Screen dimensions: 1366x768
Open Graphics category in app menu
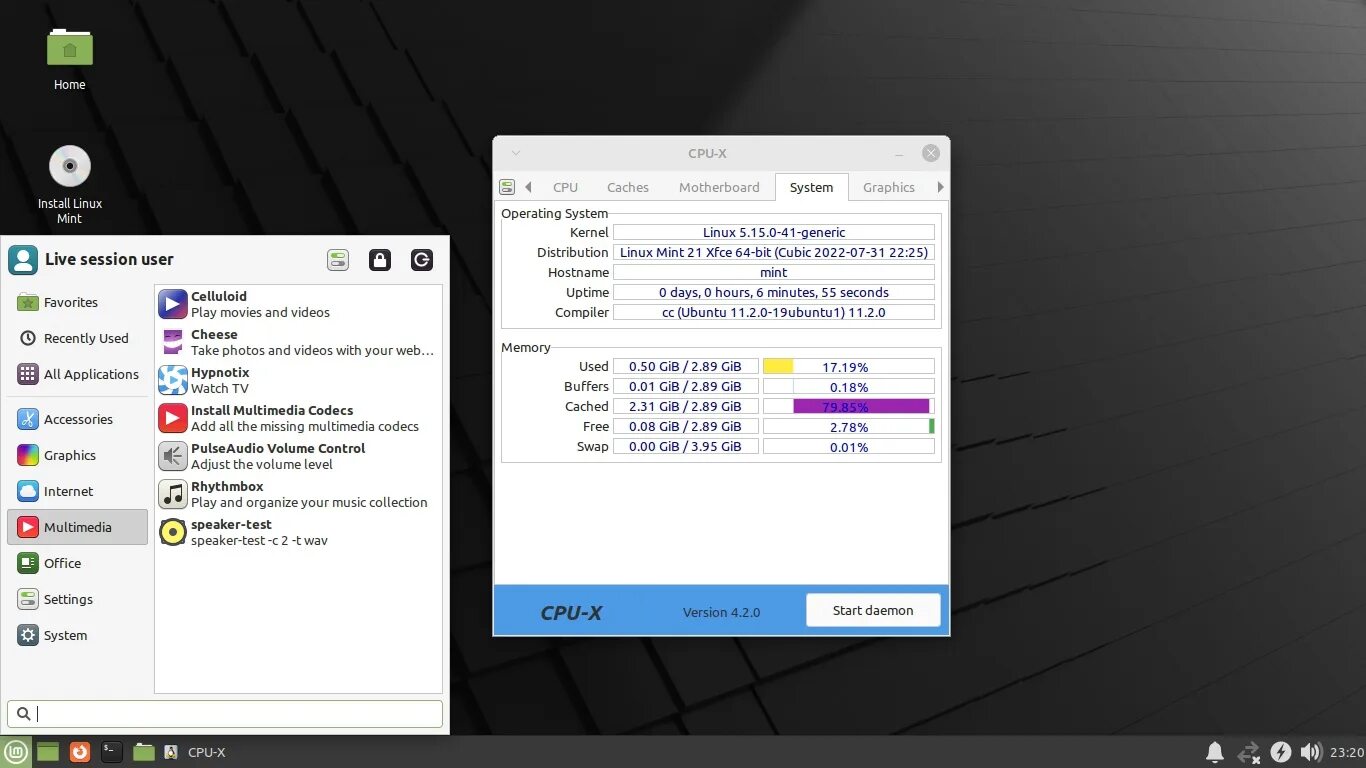coord(78,455)
